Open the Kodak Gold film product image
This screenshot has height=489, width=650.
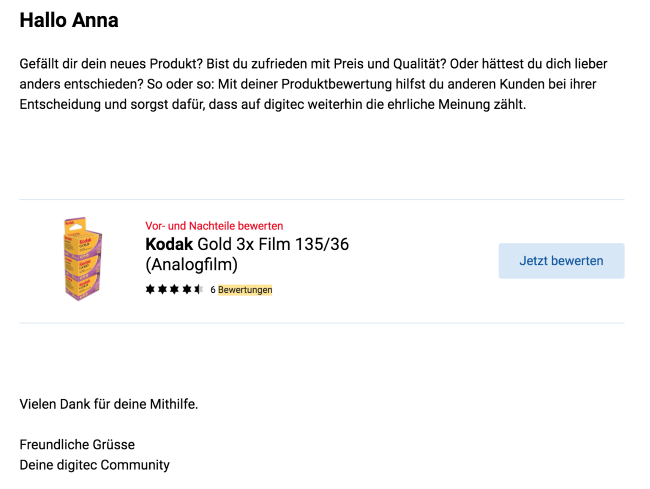[x=83, y=260]
